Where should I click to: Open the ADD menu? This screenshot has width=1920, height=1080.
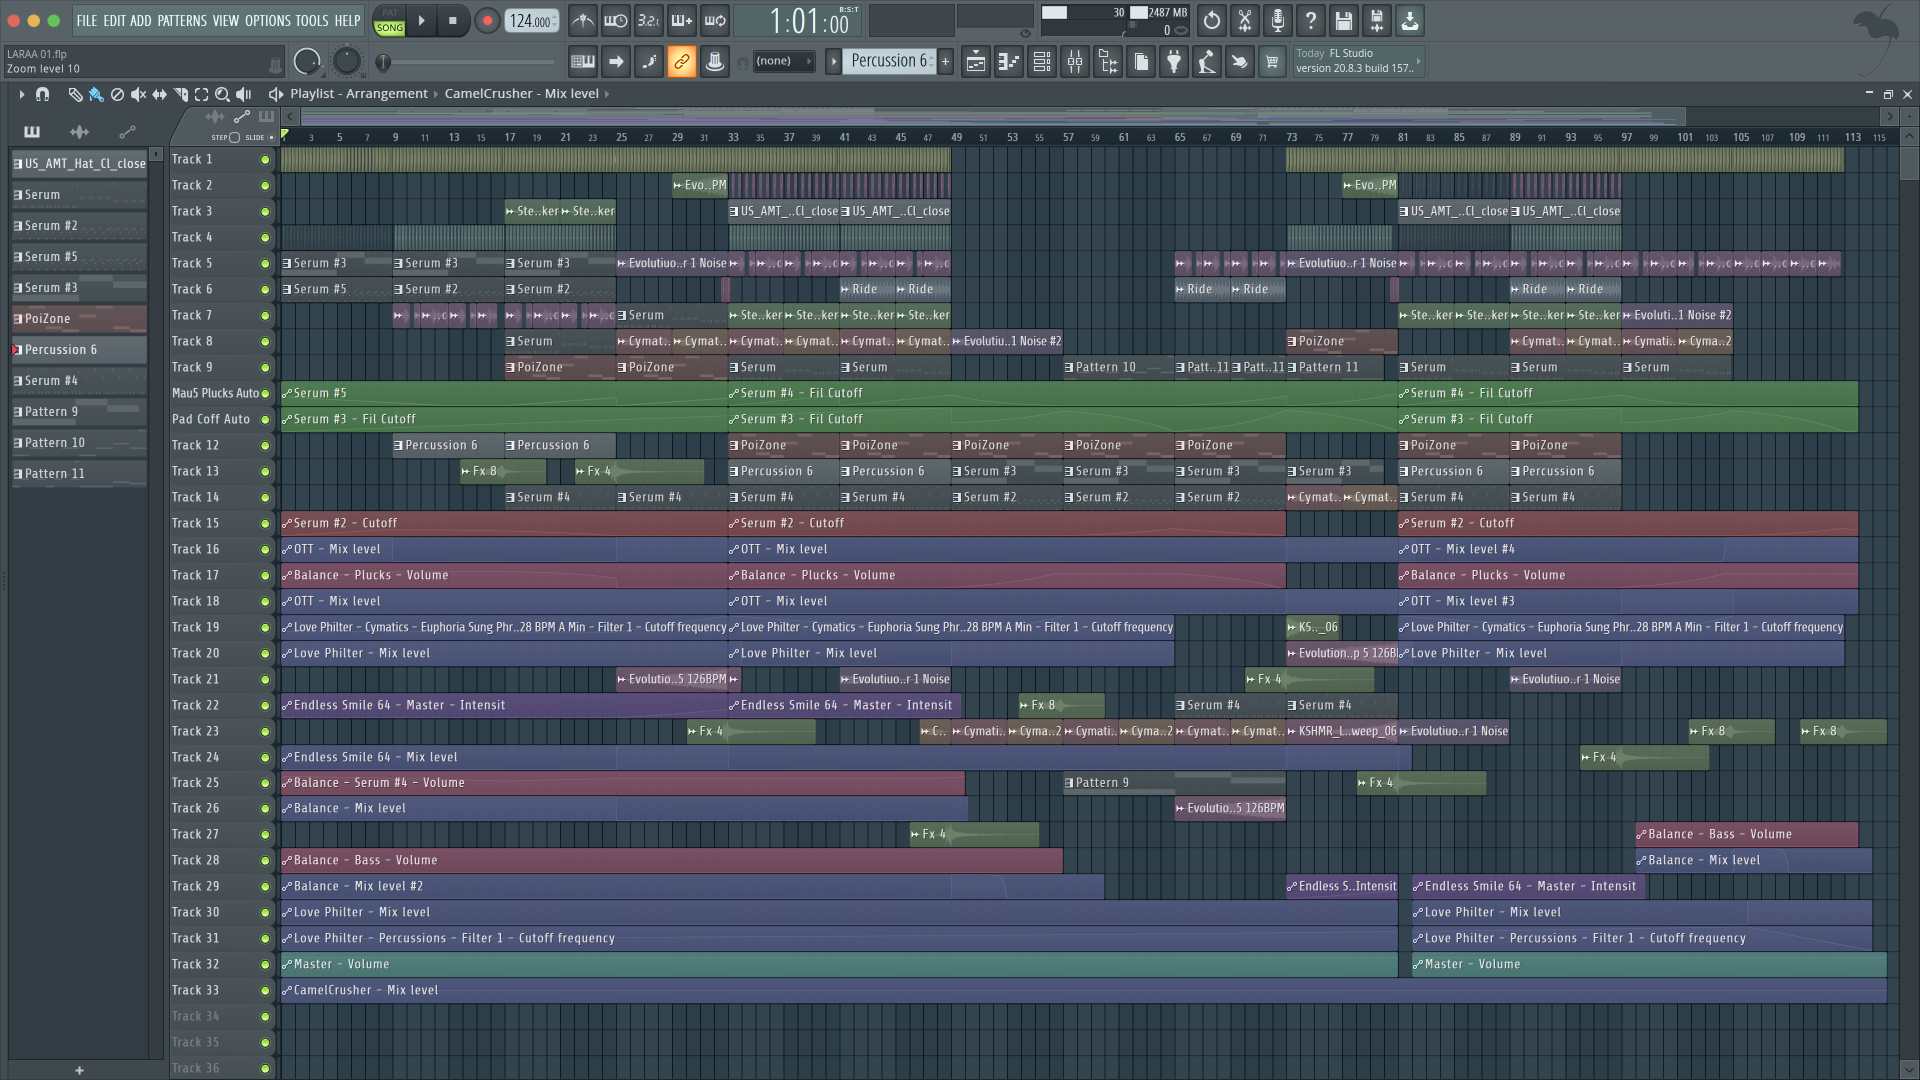(x=141, y=20)
